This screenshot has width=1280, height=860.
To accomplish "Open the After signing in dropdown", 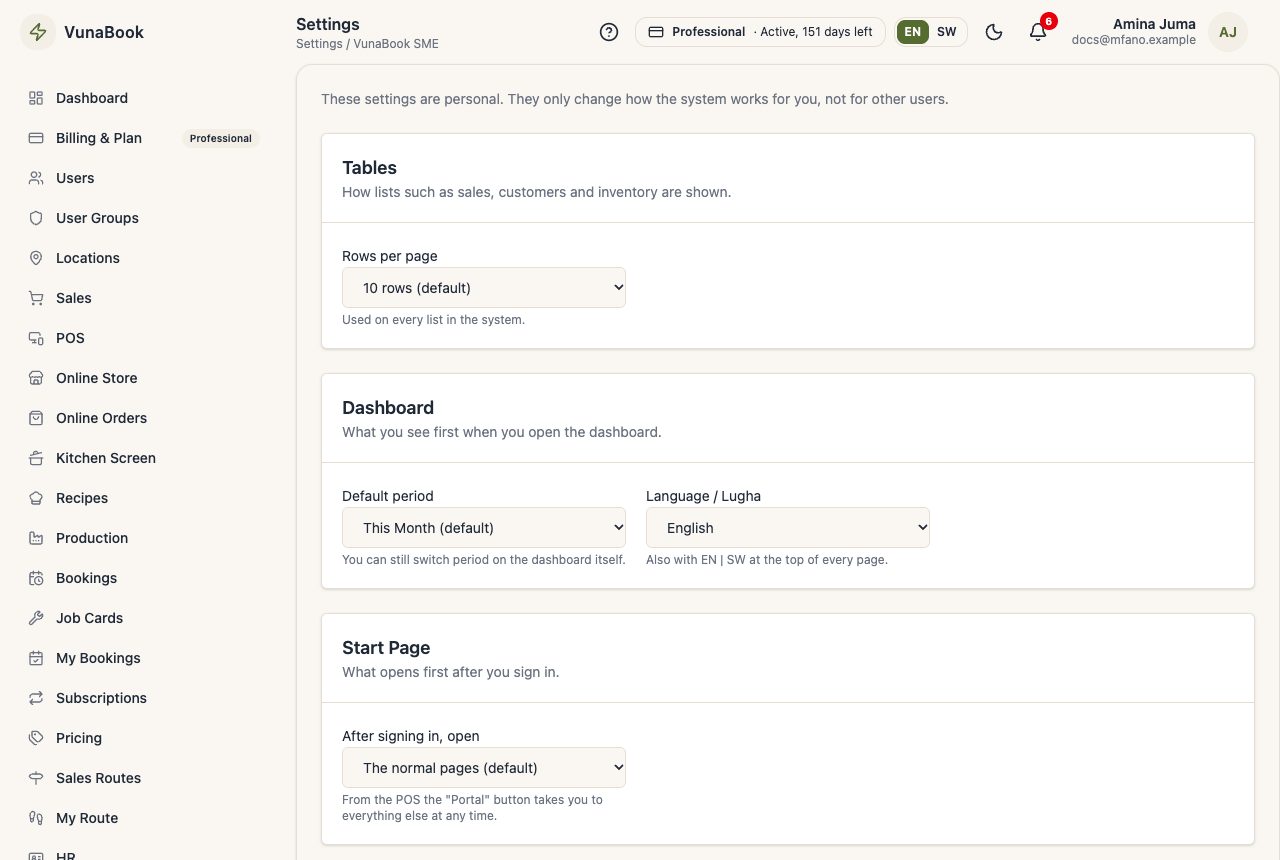I will (x=484, y=768).
